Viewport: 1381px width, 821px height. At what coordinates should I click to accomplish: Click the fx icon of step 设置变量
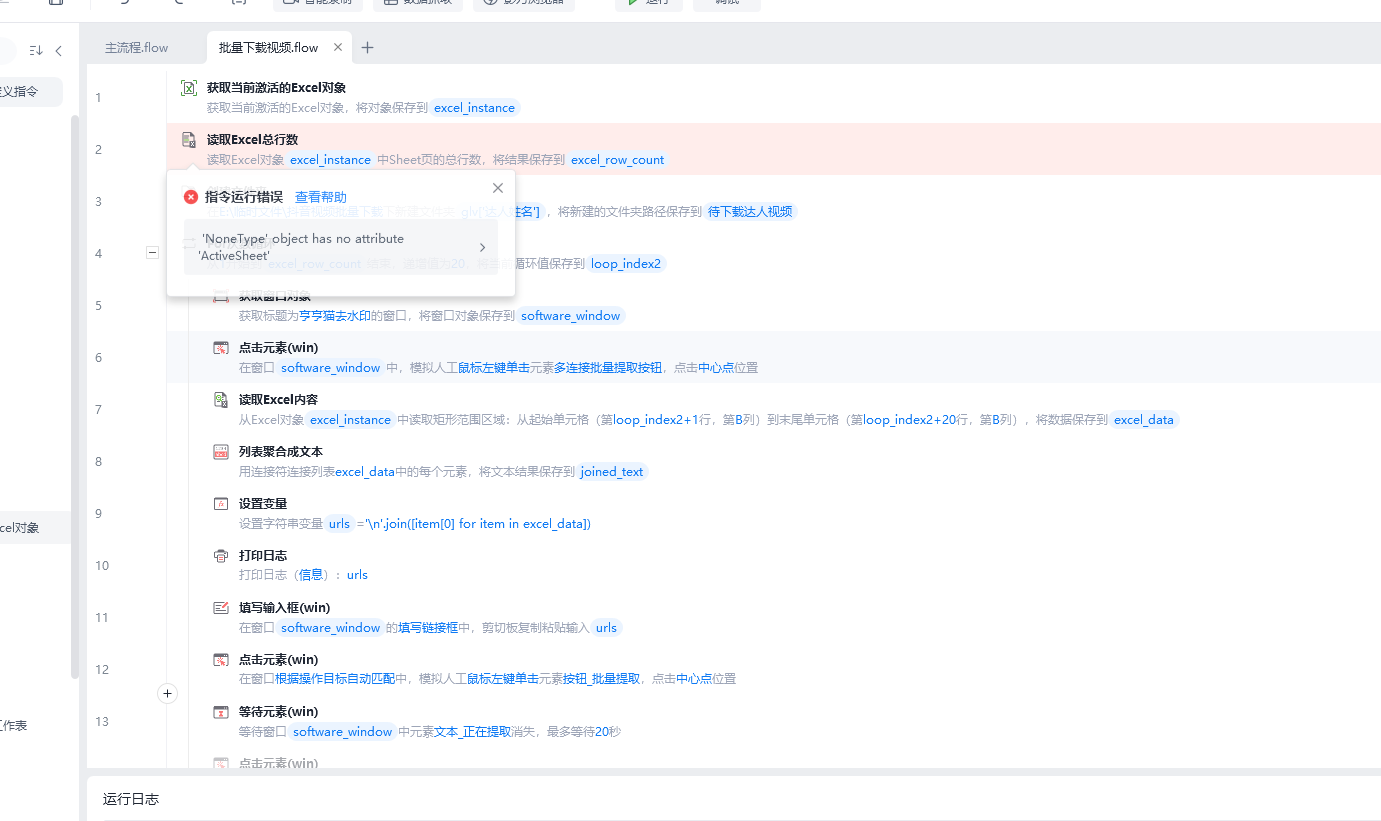coord(221,504)
